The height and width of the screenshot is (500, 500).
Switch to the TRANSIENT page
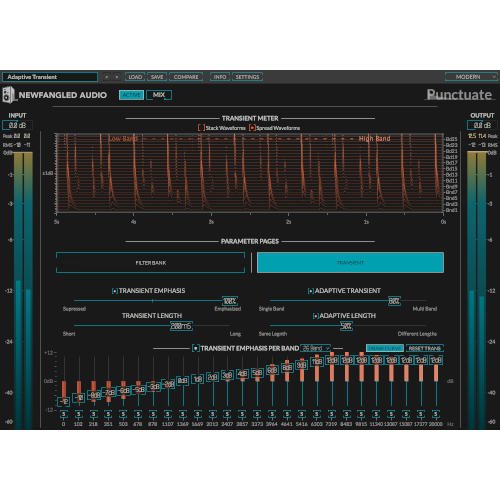click(350, 263)
